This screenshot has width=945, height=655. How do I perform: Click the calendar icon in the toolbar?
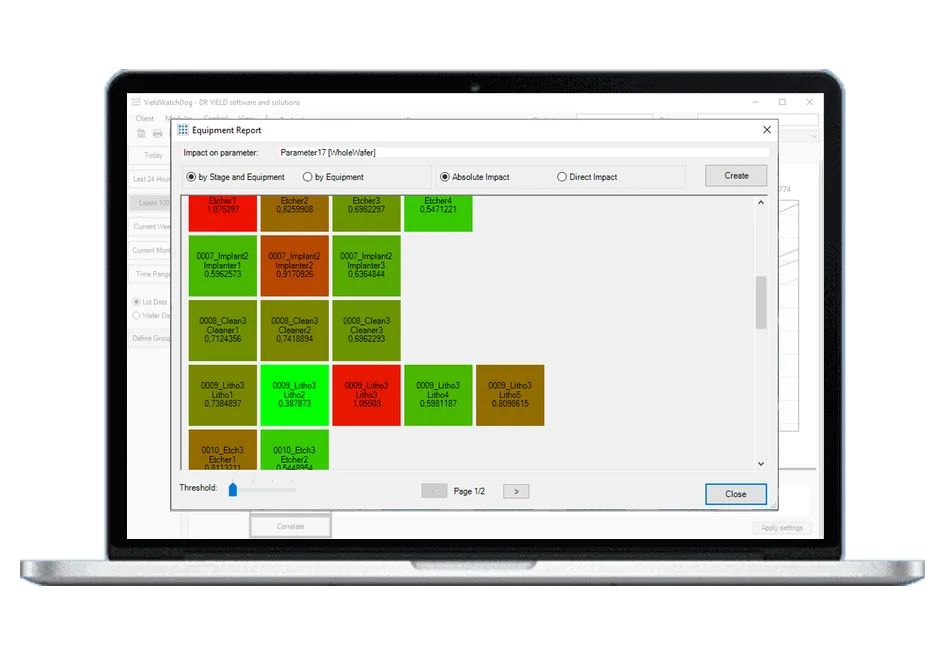(x=141, y=133)
